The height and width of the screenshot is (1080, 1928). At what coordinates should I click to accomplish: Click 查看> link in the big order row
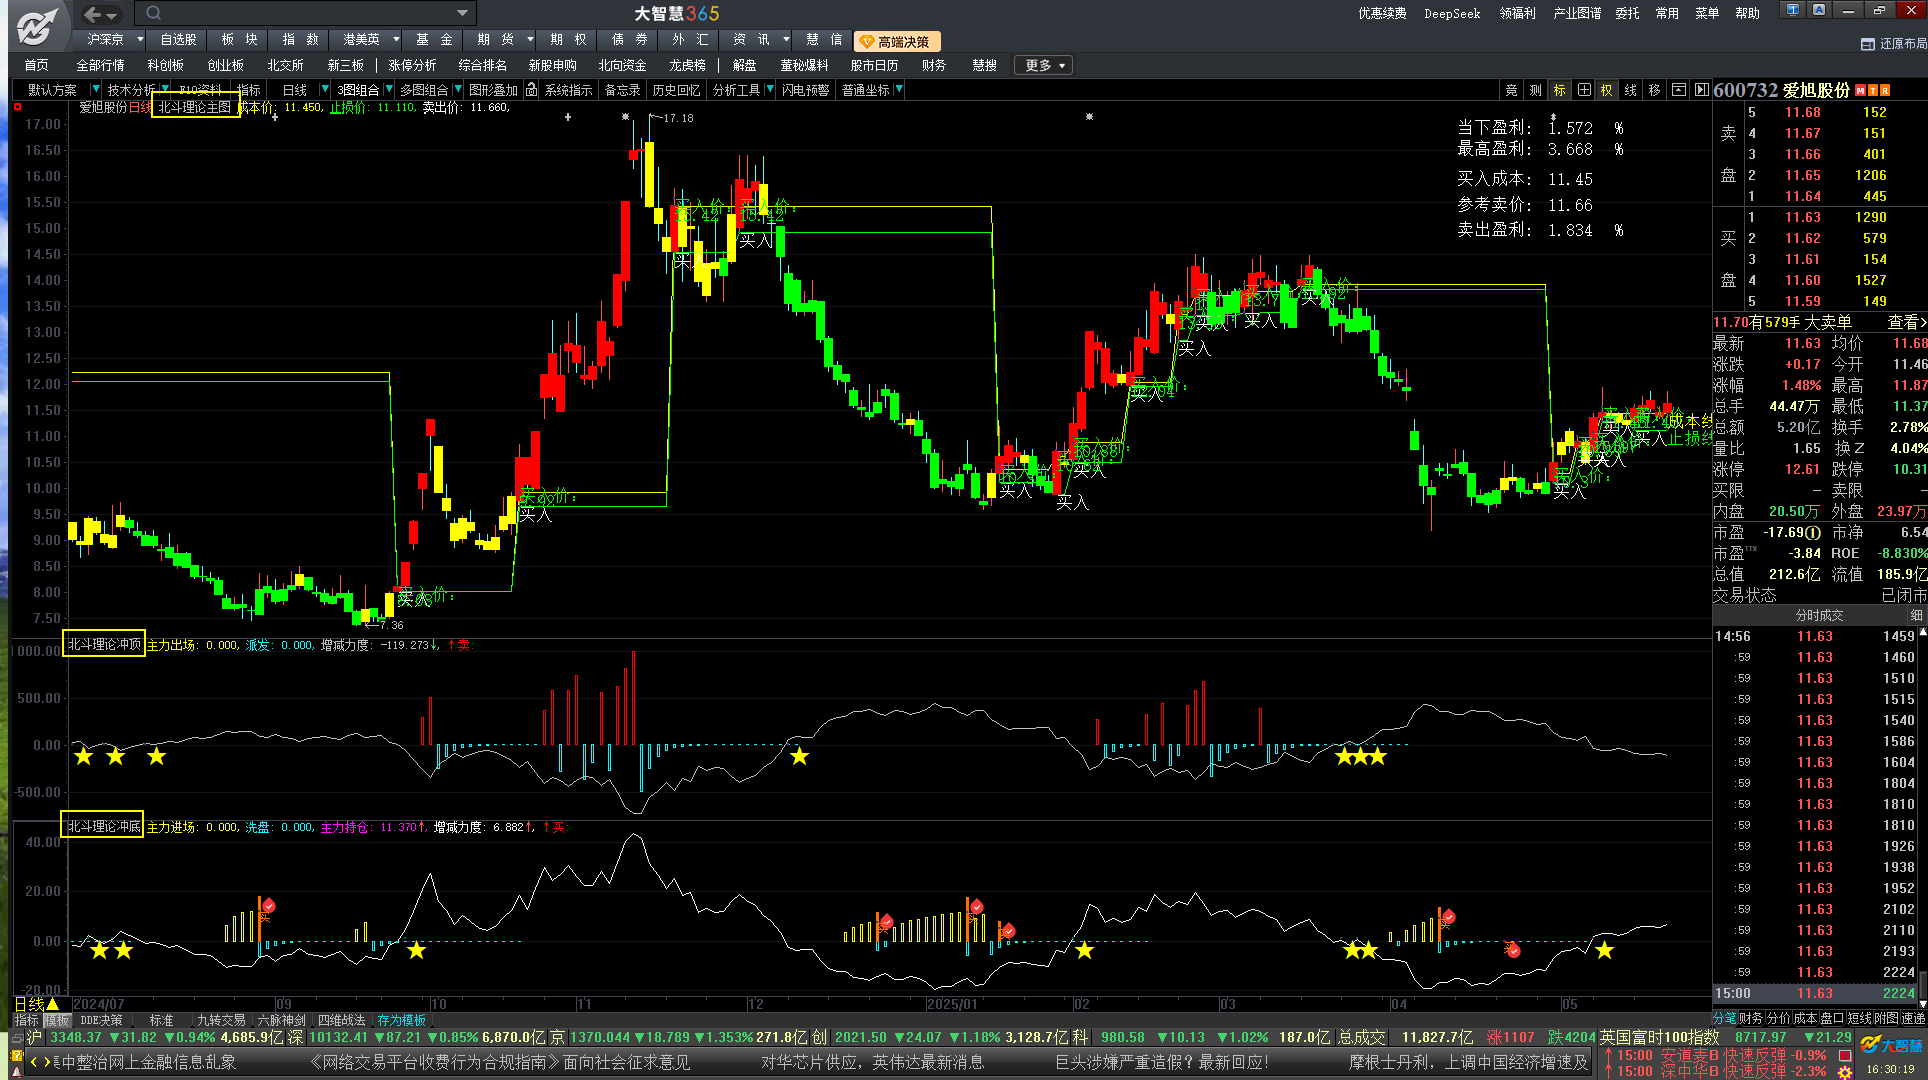1906,322
